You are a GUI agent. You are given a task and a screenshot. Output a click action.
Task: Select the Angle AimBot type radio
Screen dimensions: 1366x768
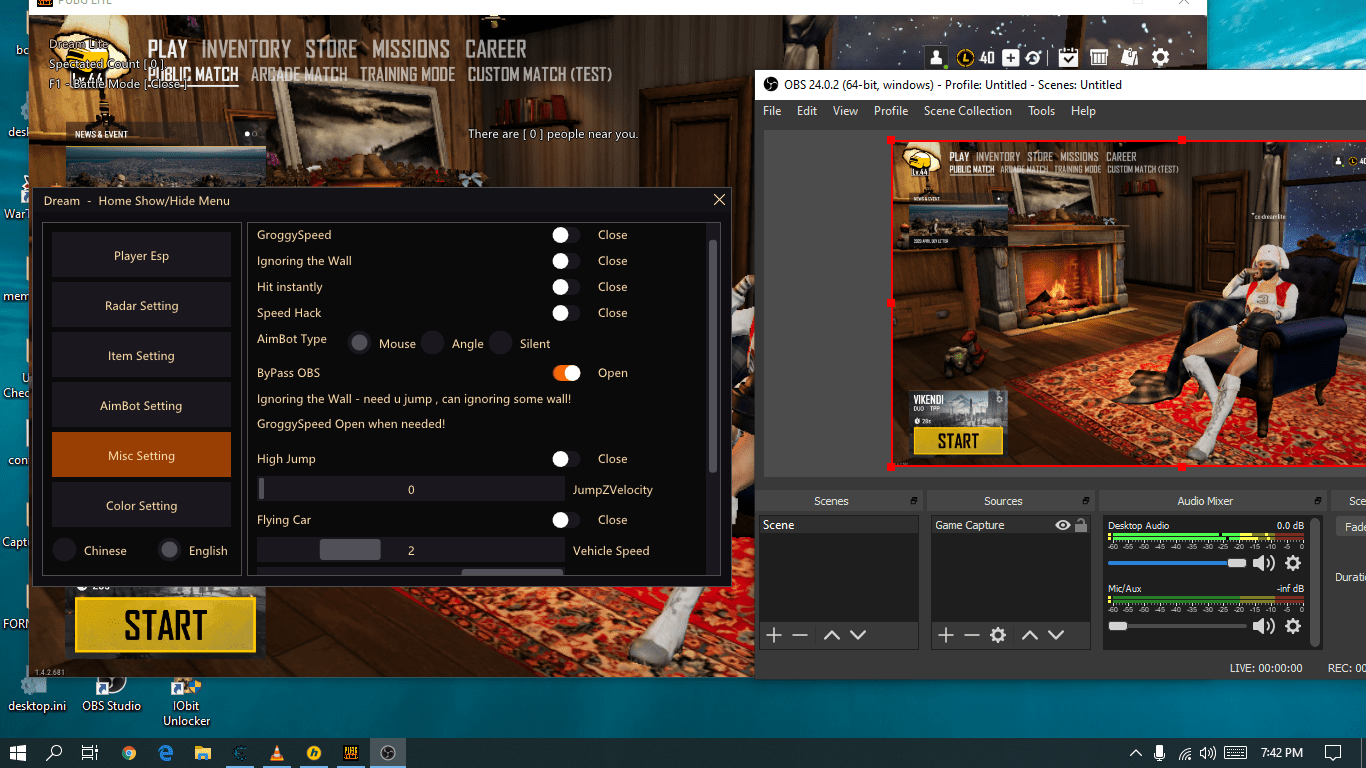[432, 343]
